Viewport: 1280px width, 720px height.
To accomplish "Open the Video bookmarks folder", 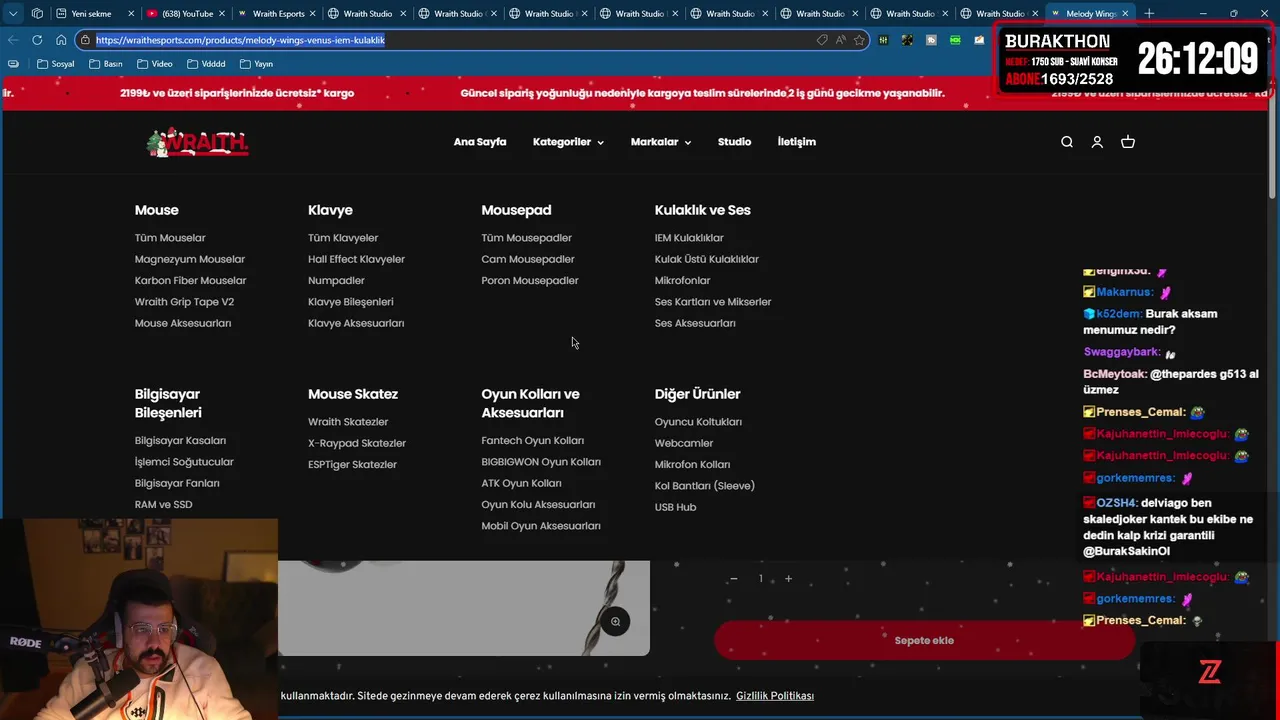I will [155, 64].
